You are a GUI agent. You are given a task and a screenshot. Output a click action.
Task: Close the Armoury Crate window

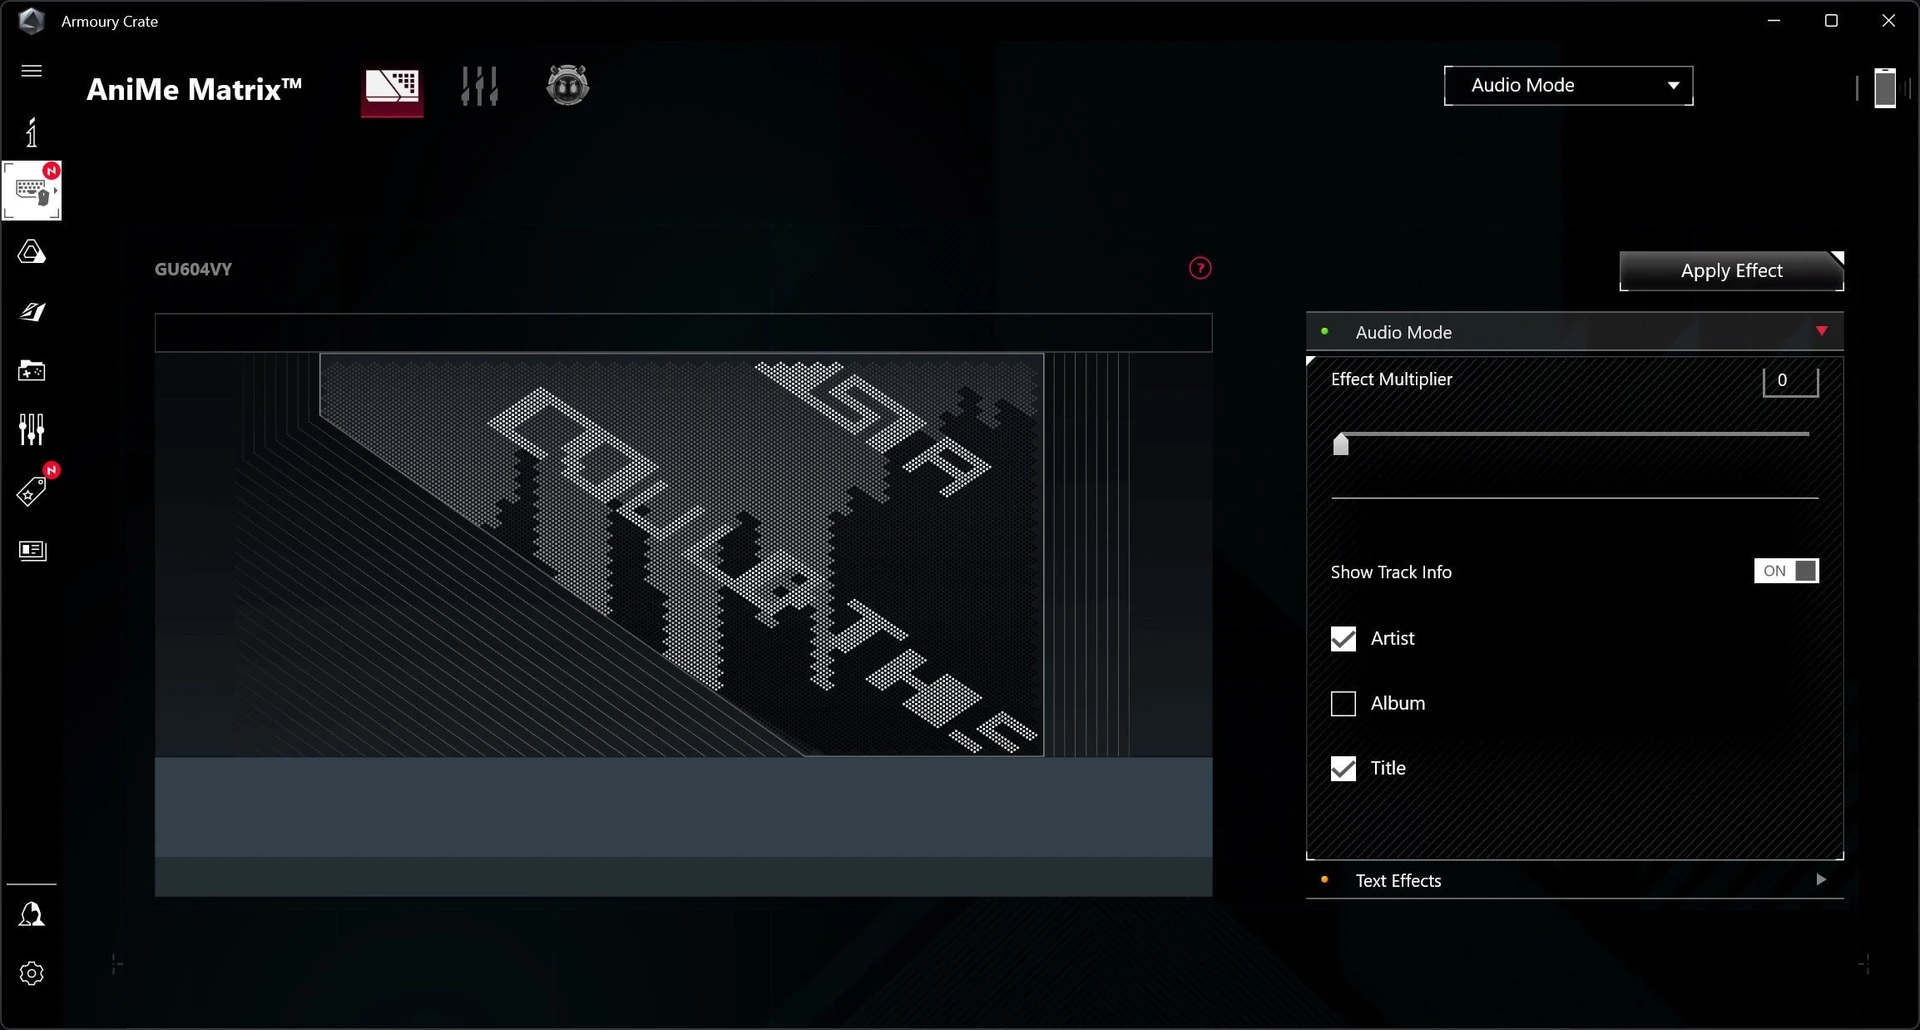1888,21
